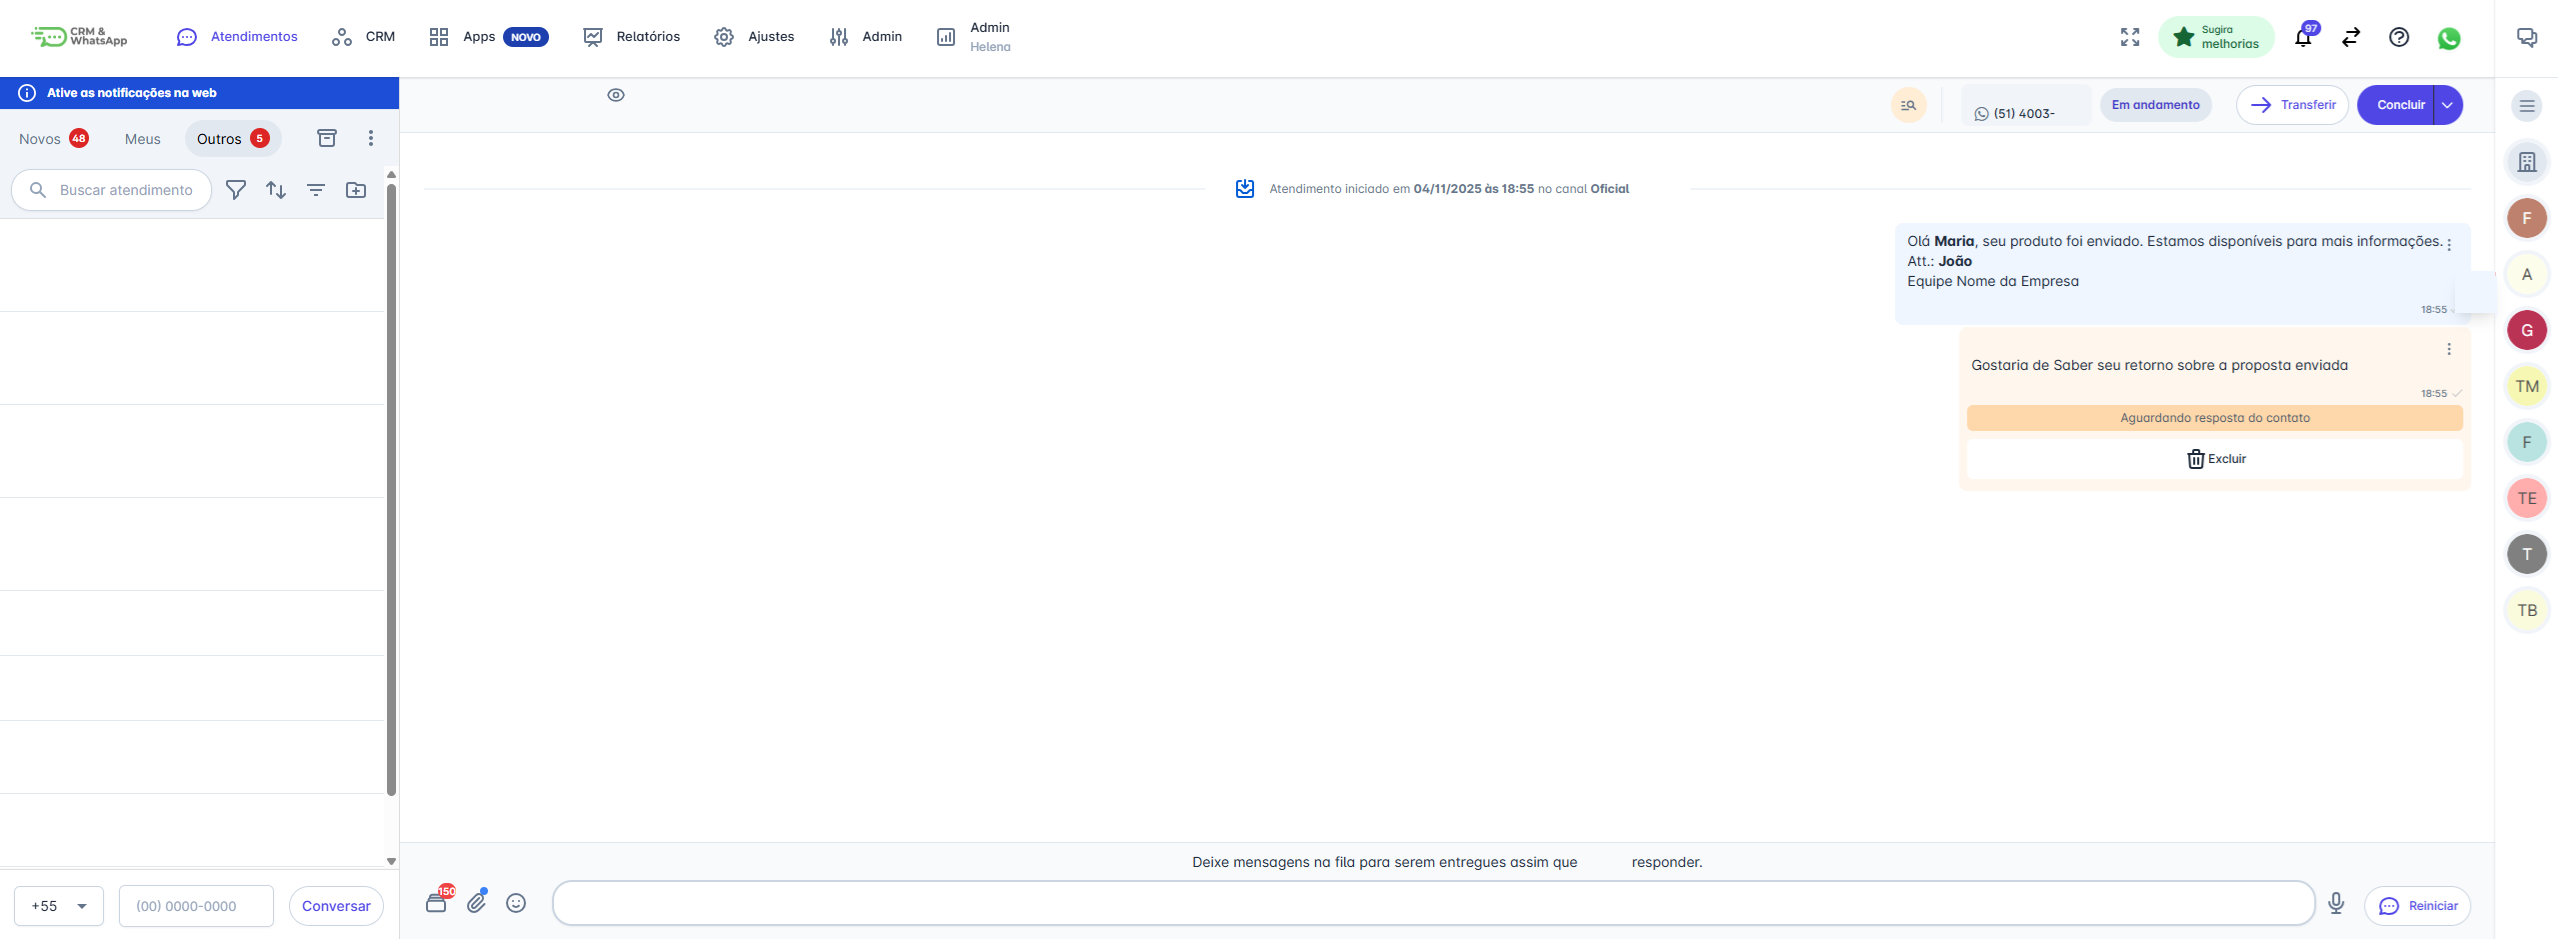Expand the Concluir dropdown arrow
The image size is (2558, 939).
click(2447, 105)
